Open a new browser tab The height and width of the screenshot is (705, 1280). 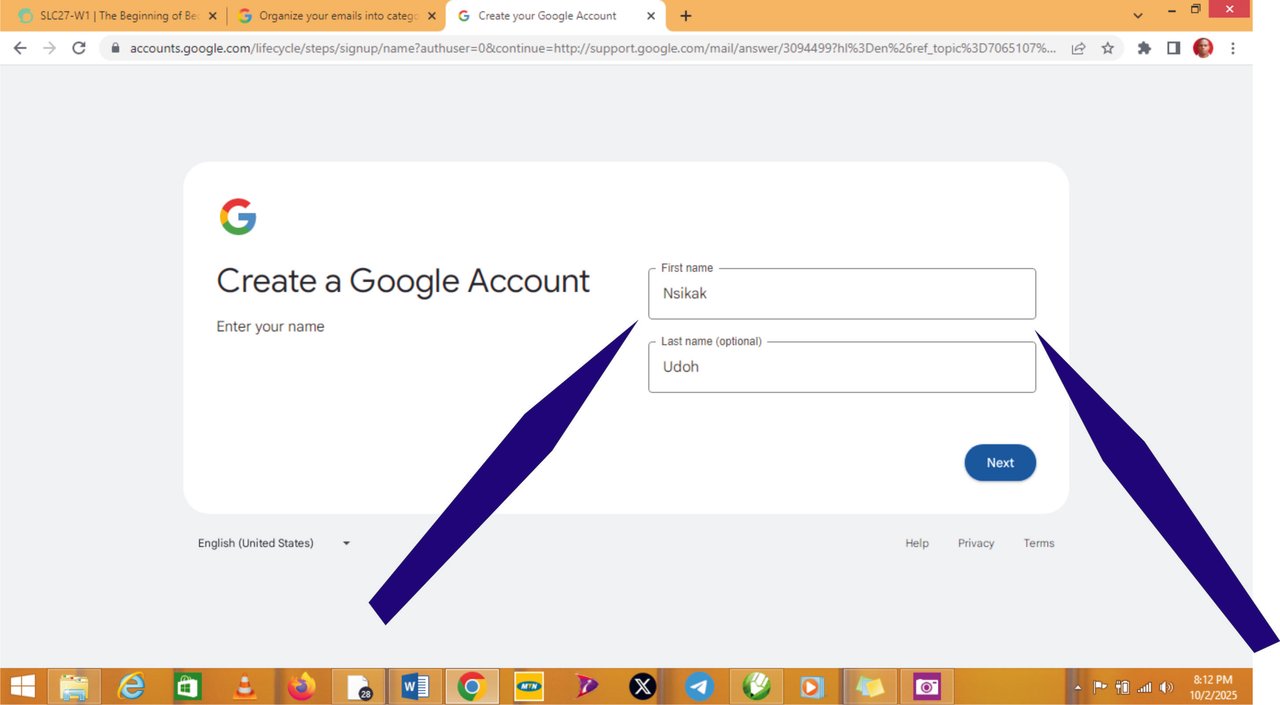pyautogui.click(x=685, y=16)
